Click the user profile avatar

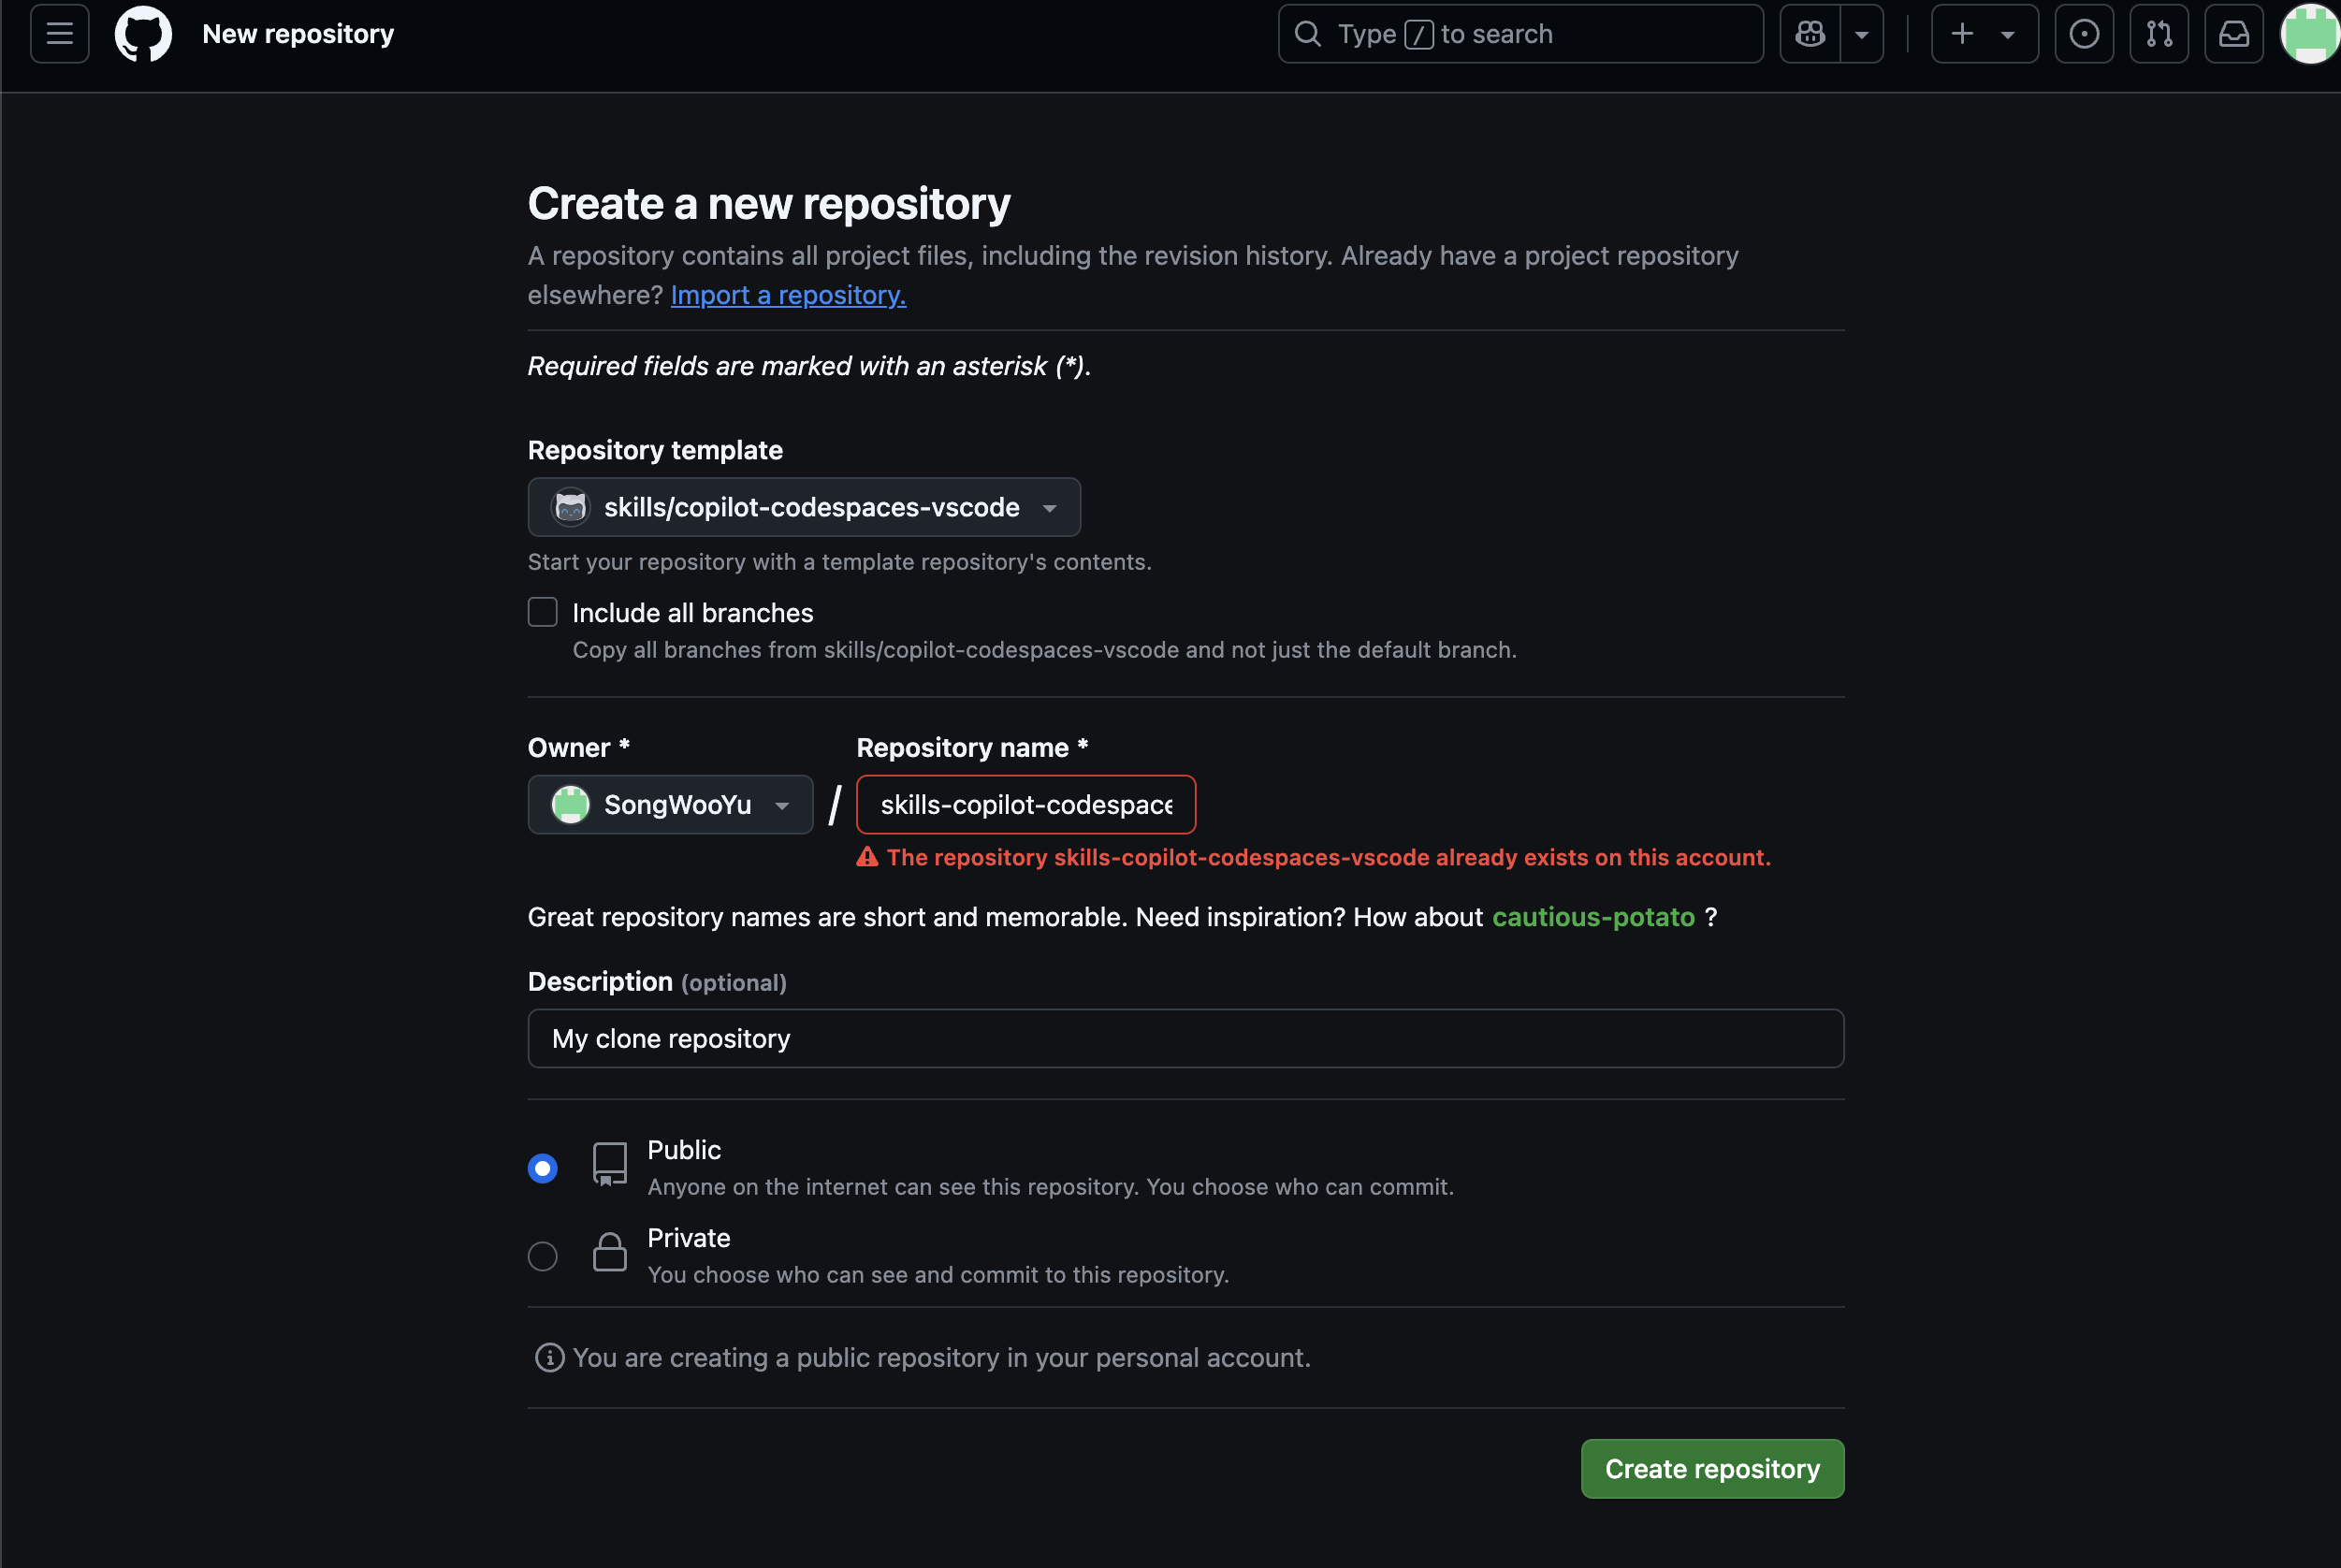2310,34
